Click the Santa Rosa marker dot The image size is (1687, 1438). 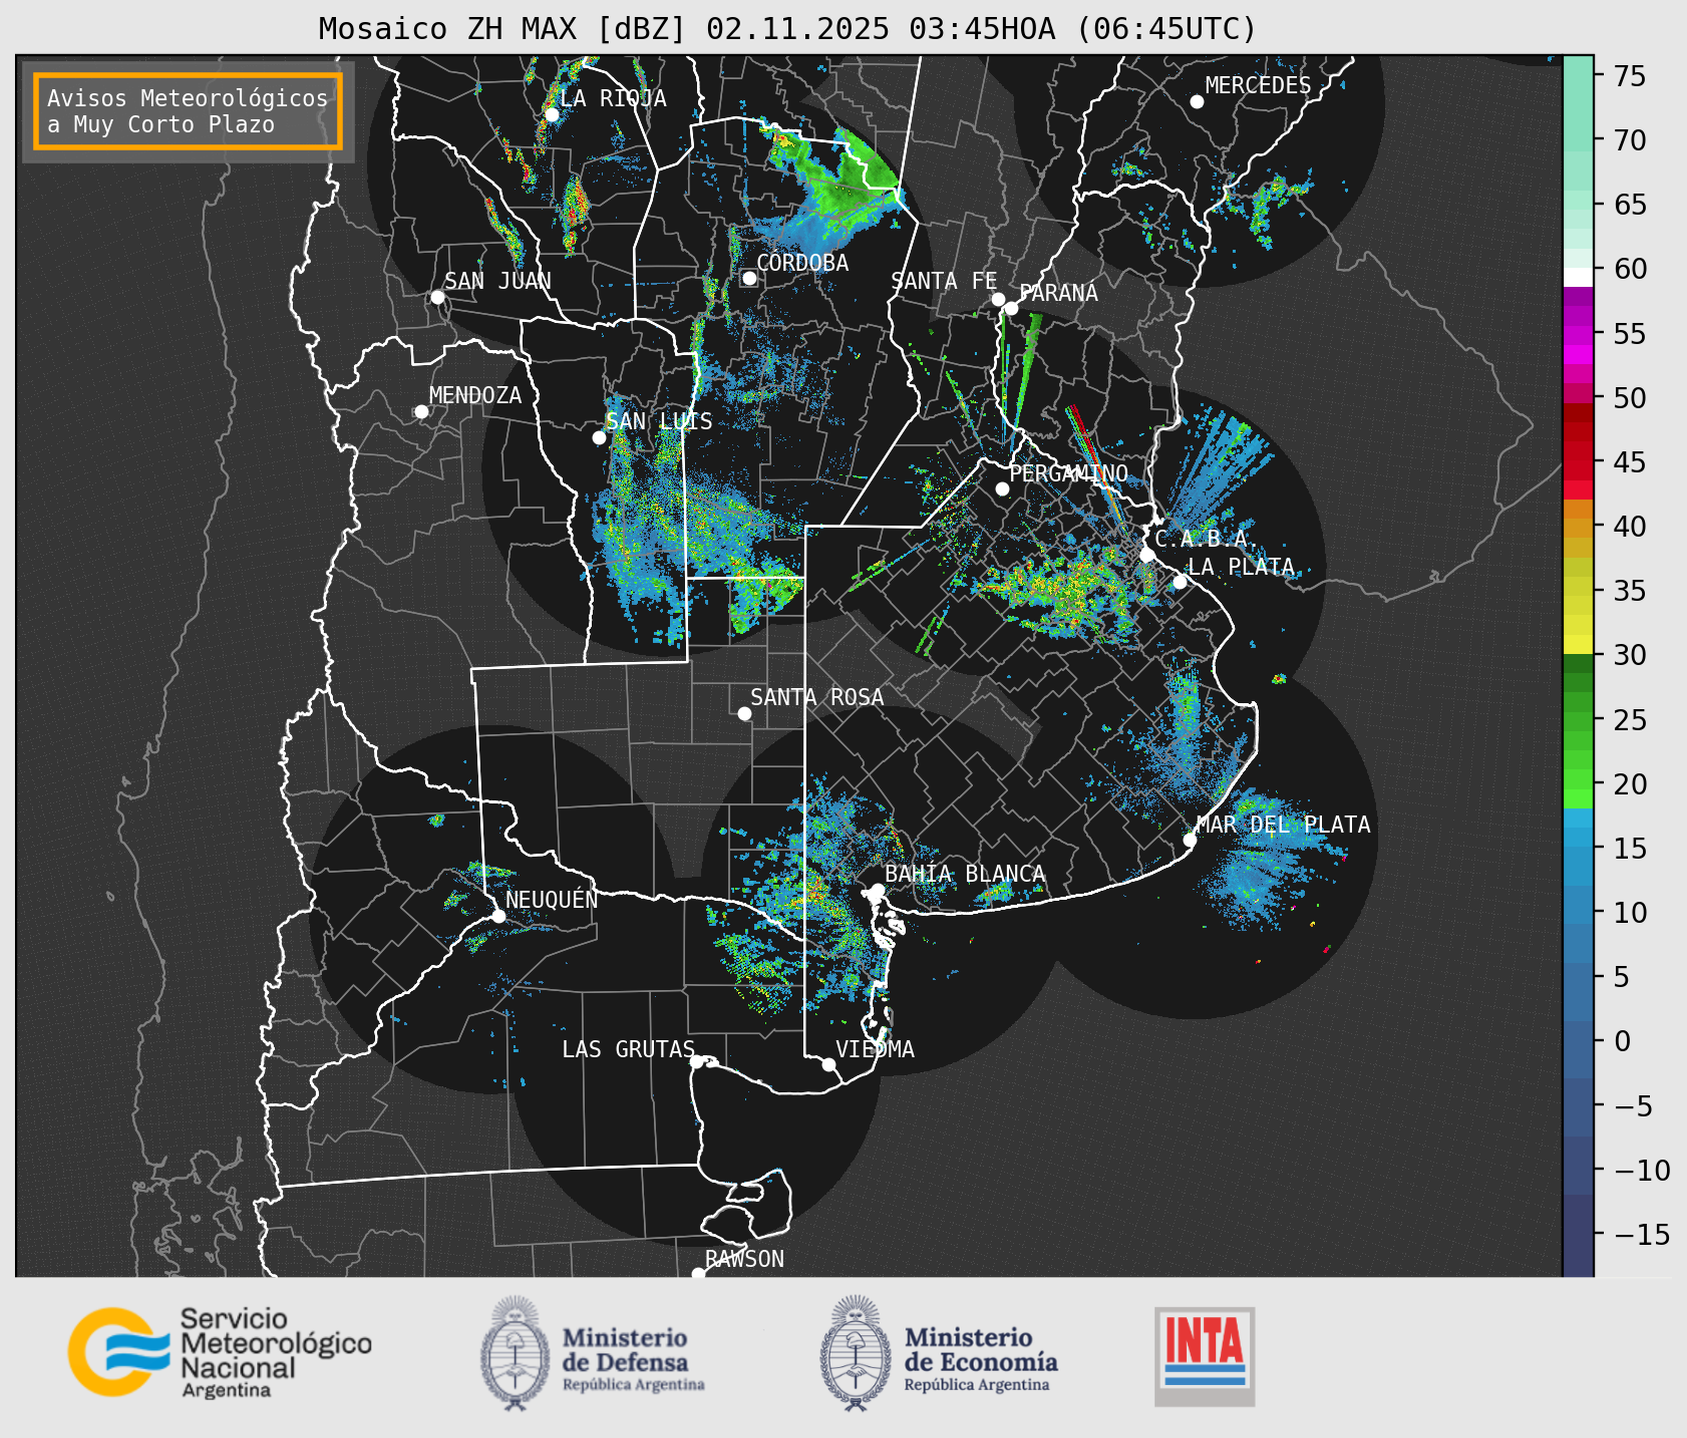click(744, 713)
